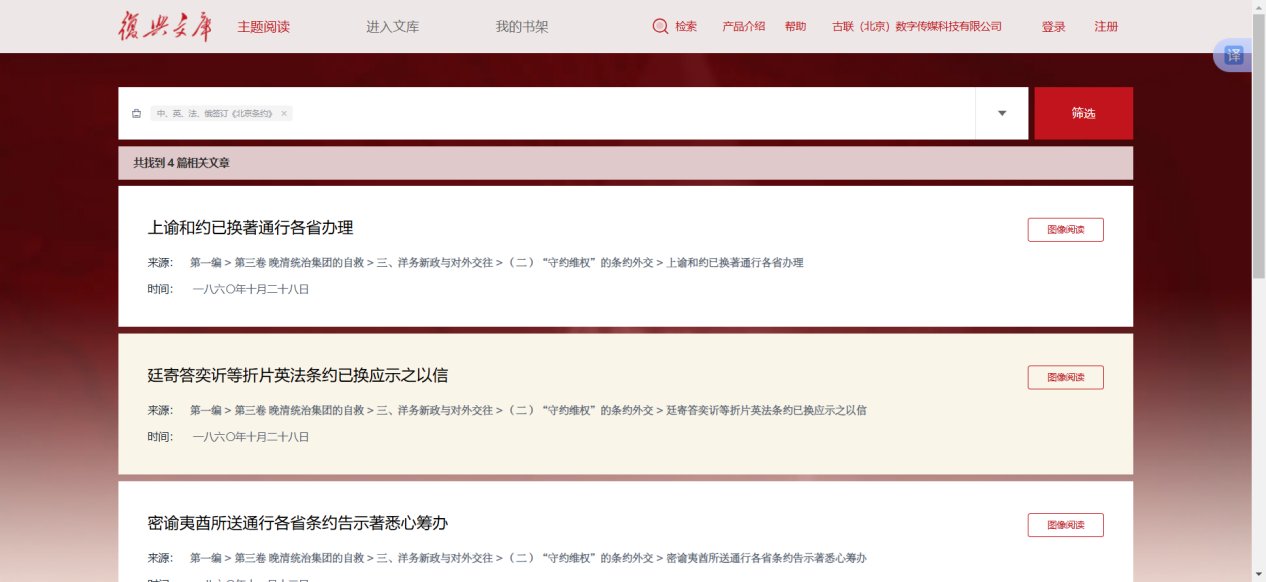Click 注册 to register
1266x582 pixels.
[1106, 27]
